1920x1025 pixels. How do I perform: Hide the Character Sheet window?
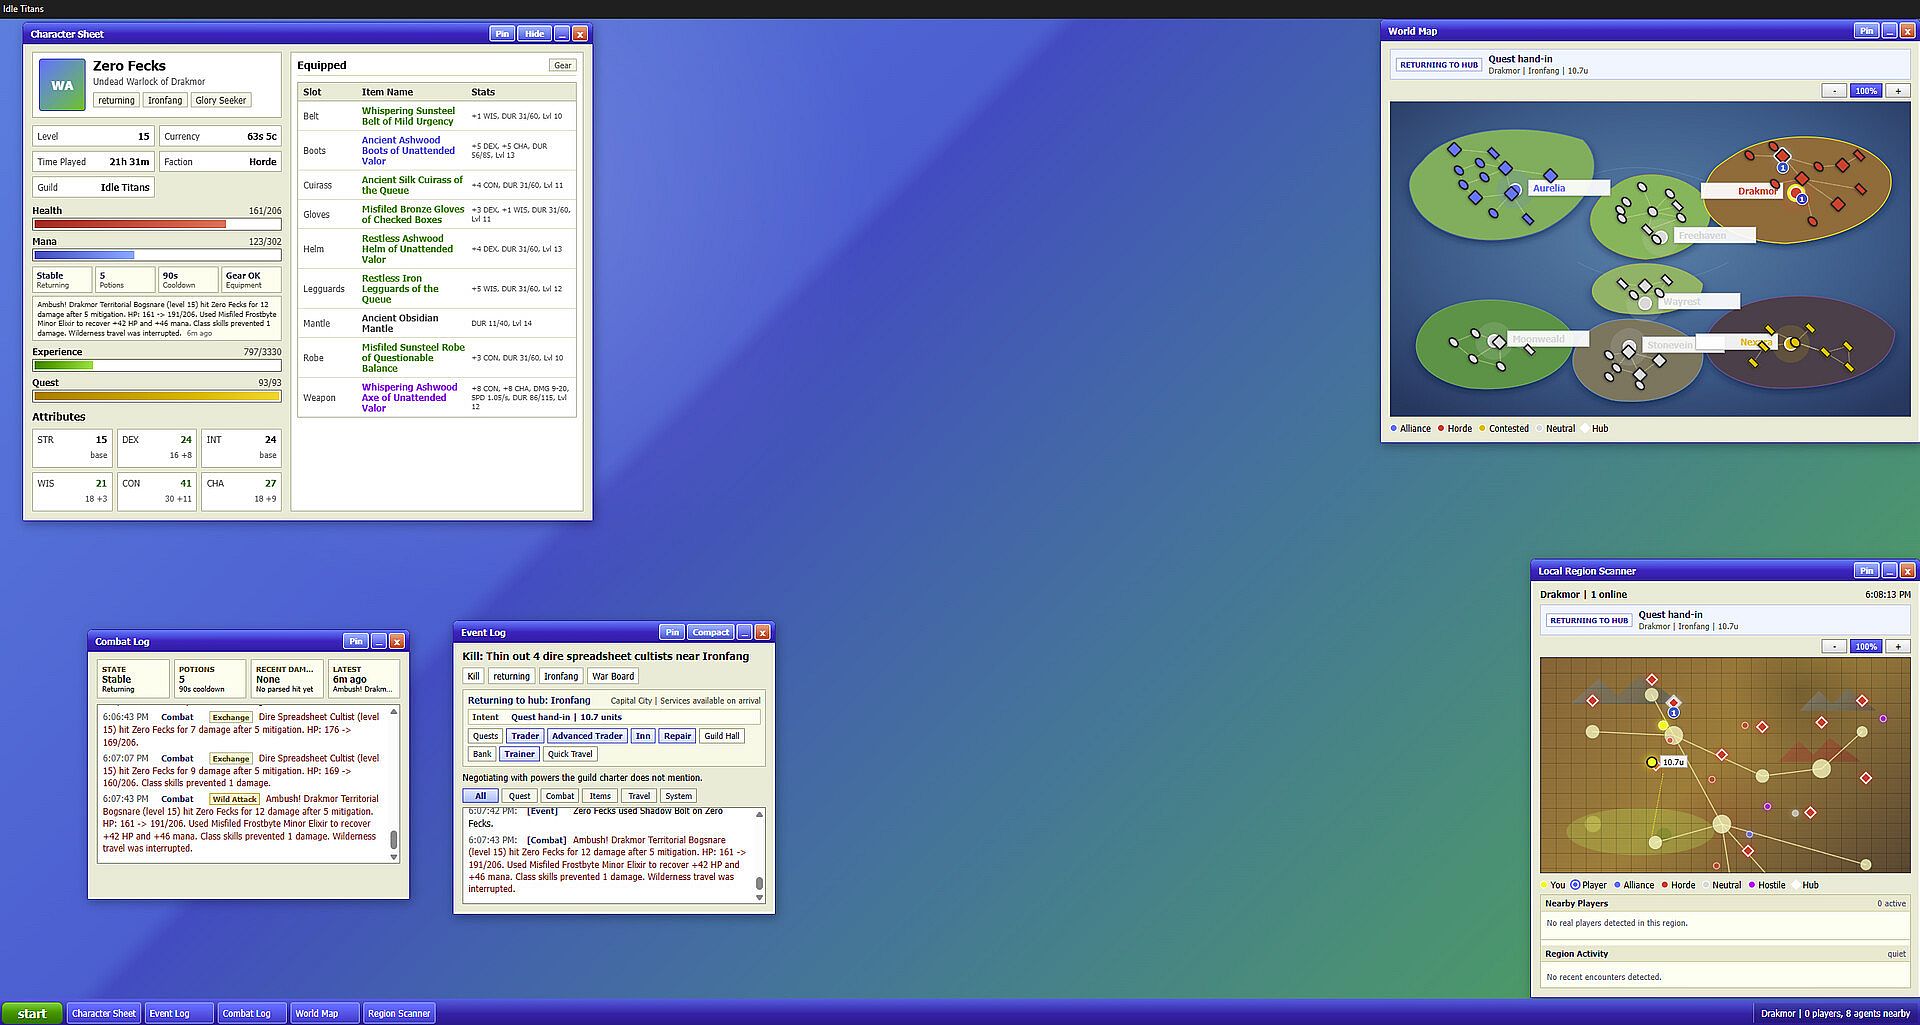point(535,34)
